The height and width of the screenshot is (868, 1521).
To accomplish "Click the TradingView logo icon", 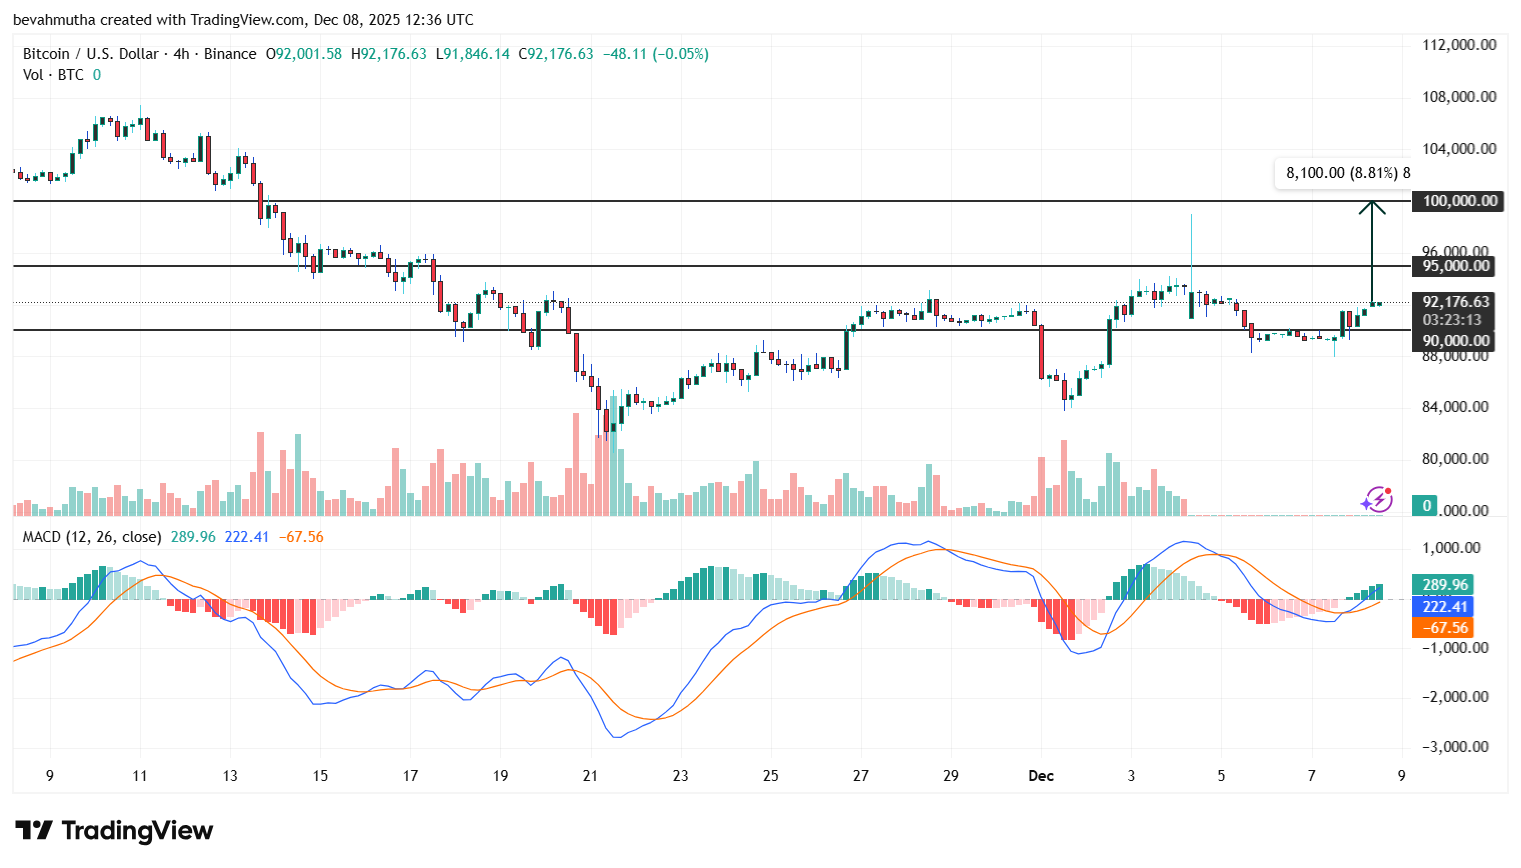I will click(x=37, y=830).
